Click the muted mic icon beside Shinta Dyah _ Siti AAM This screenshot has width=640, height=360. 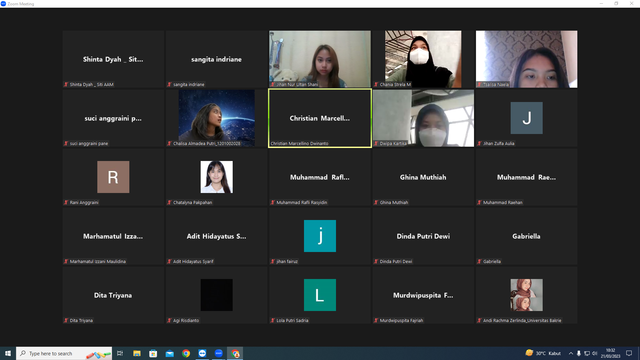(66, 84)
